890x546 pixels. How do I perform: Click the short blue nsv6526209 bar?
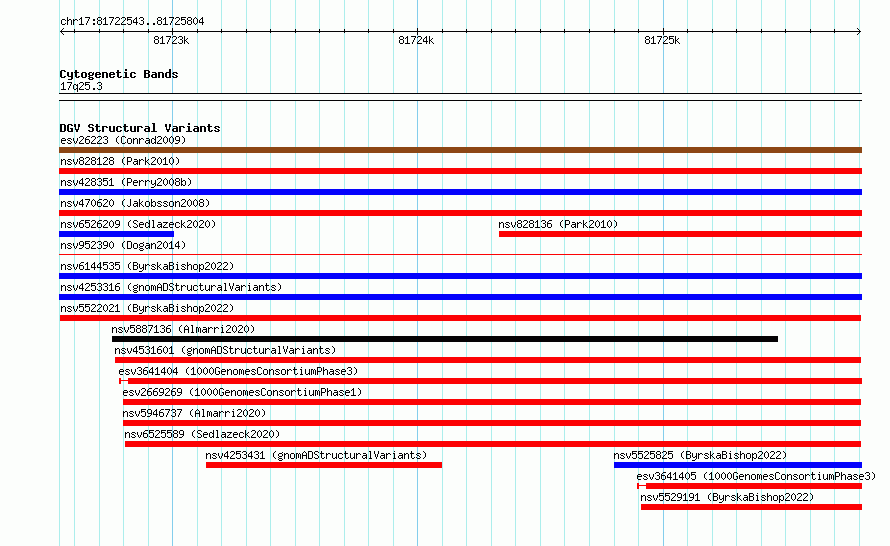point(116,234)
